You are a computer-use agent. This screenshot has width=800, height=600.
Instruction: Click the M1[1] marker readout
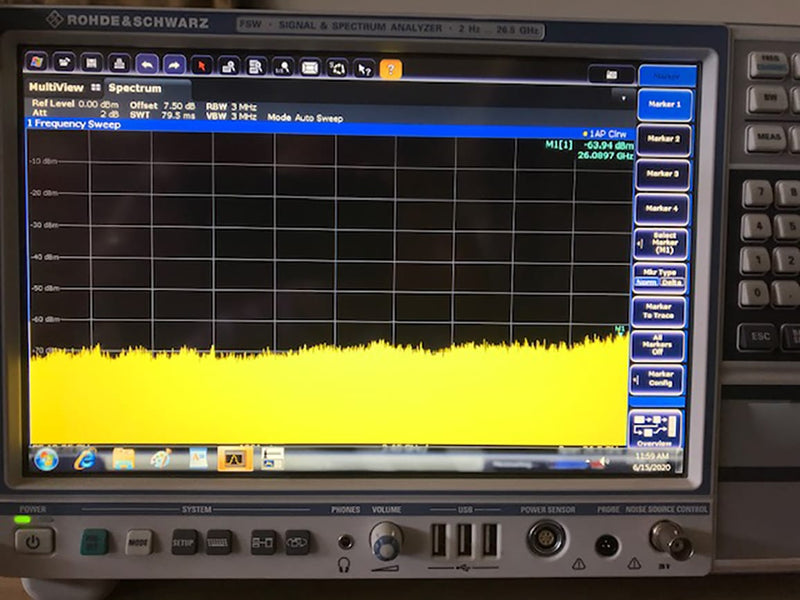tap(559, 144)
